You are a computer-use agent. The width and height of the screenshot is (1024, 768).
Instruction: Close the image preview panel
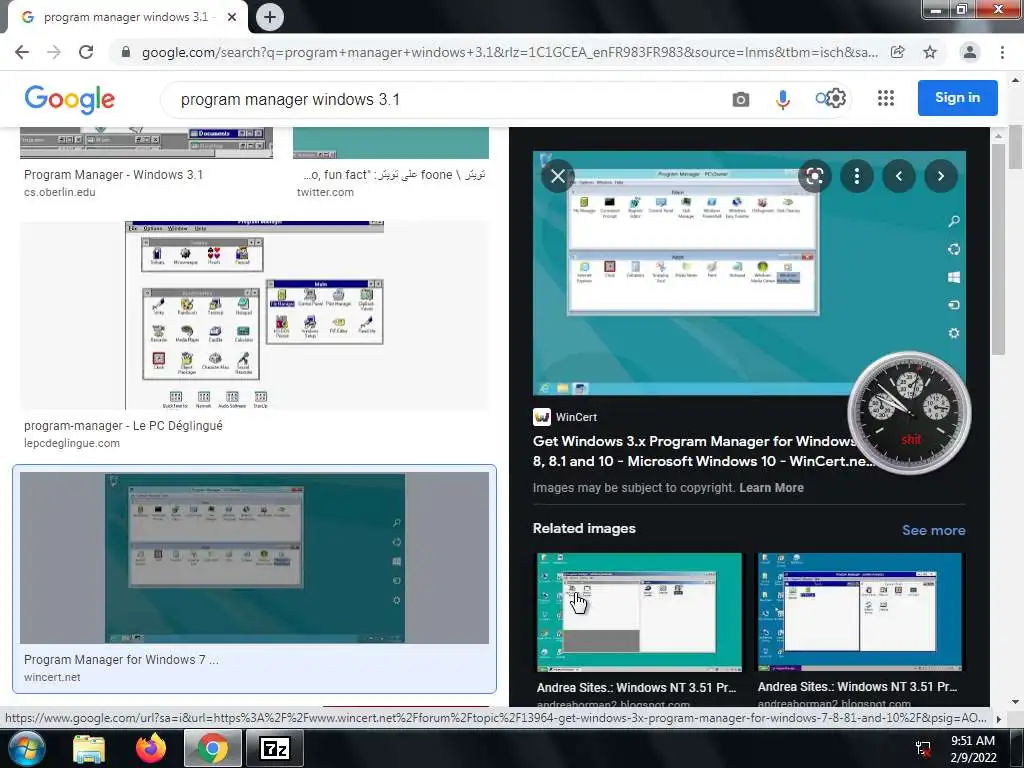[x=558, y=176]
